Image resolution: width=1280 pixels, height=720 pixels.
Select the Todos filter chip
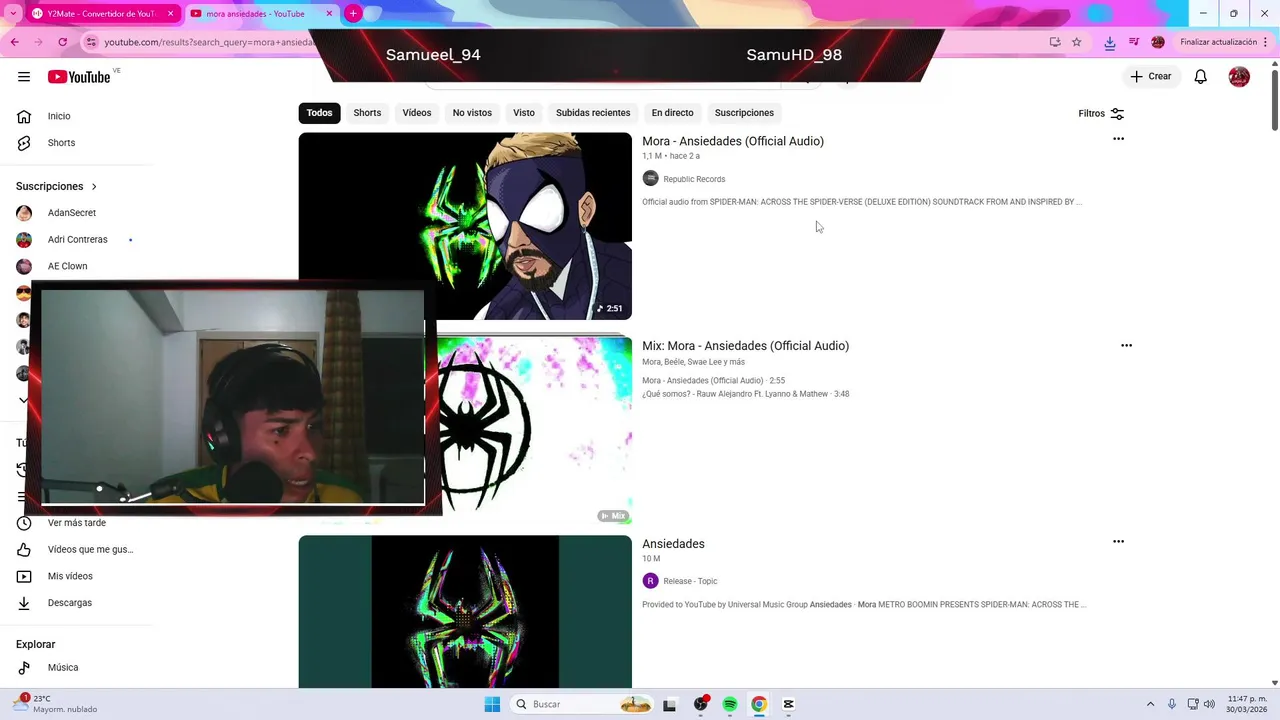319,113
